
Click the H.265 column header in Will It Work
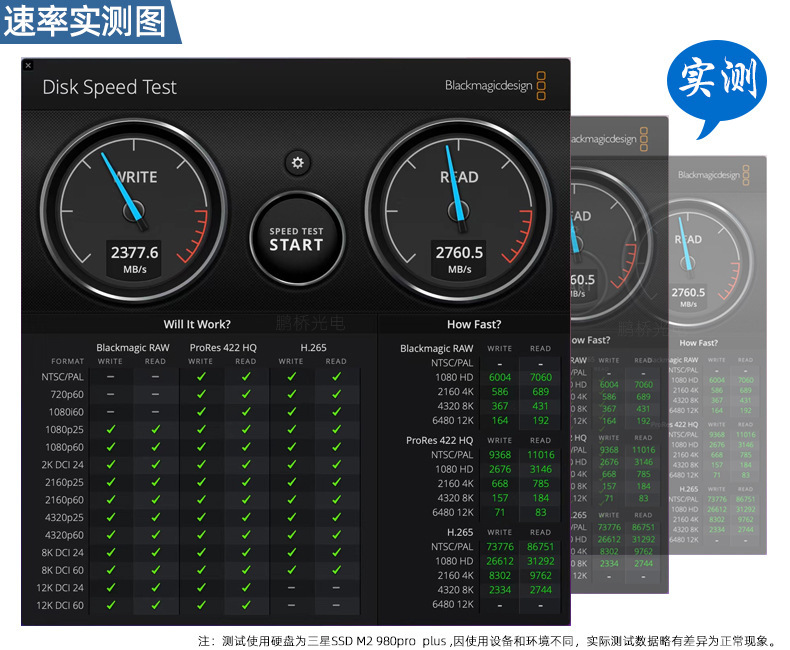tap(313, 348)
